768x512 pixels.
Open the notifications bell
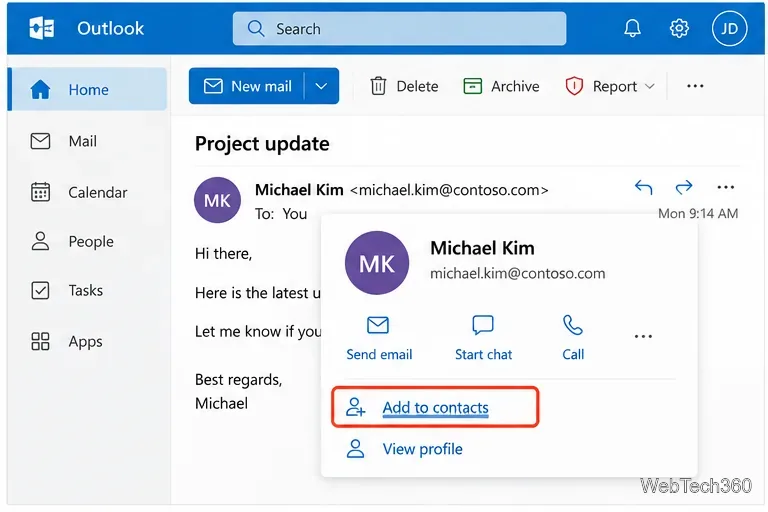[x=632, y=28]
